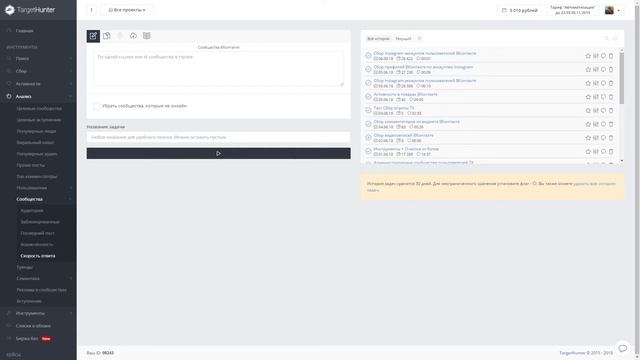Delete the 'Сбор видеозаписей ВКонтакте' task
Screen dimensions: 640x360
pos(611,138)
